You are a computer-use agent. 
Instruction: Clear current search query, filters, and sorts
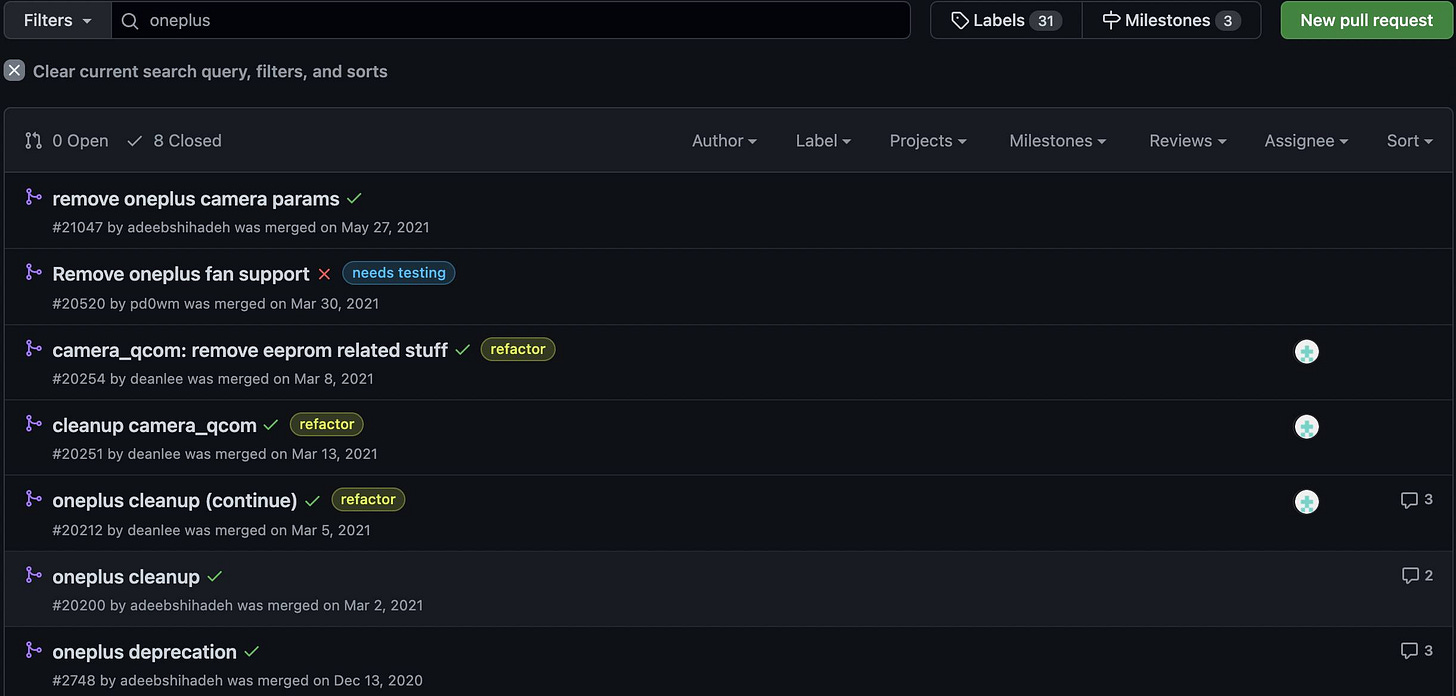(196, 71)
